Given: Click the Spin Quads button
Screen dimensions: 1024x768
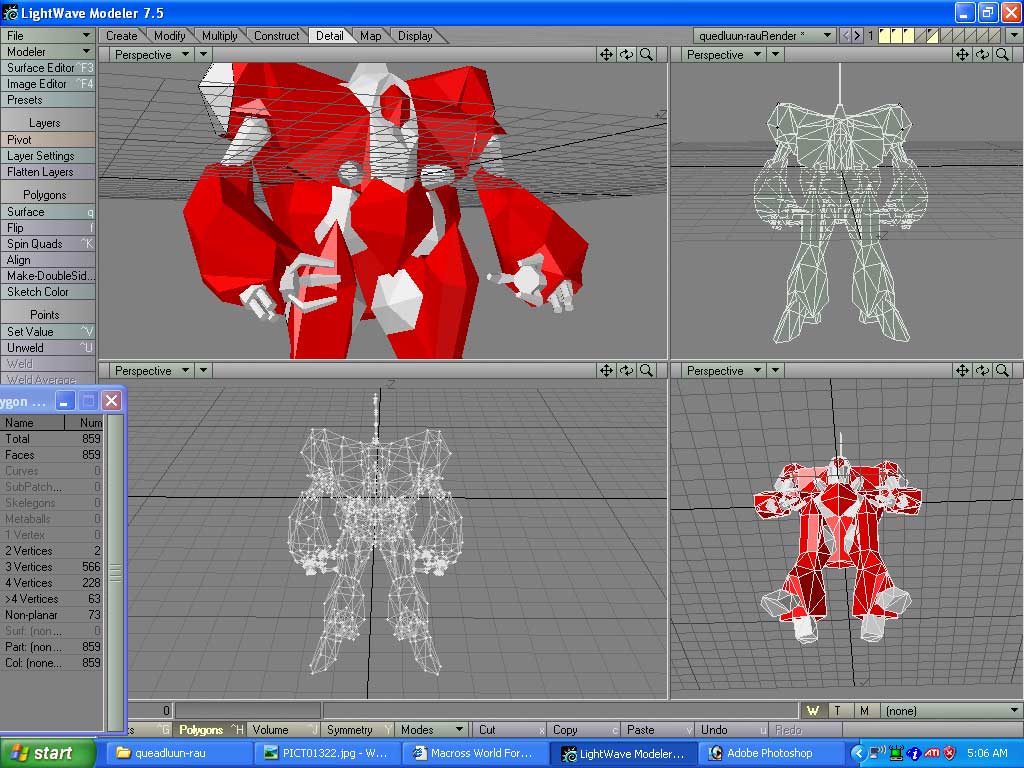Looking at the screenshot, I should click(48, 244).
